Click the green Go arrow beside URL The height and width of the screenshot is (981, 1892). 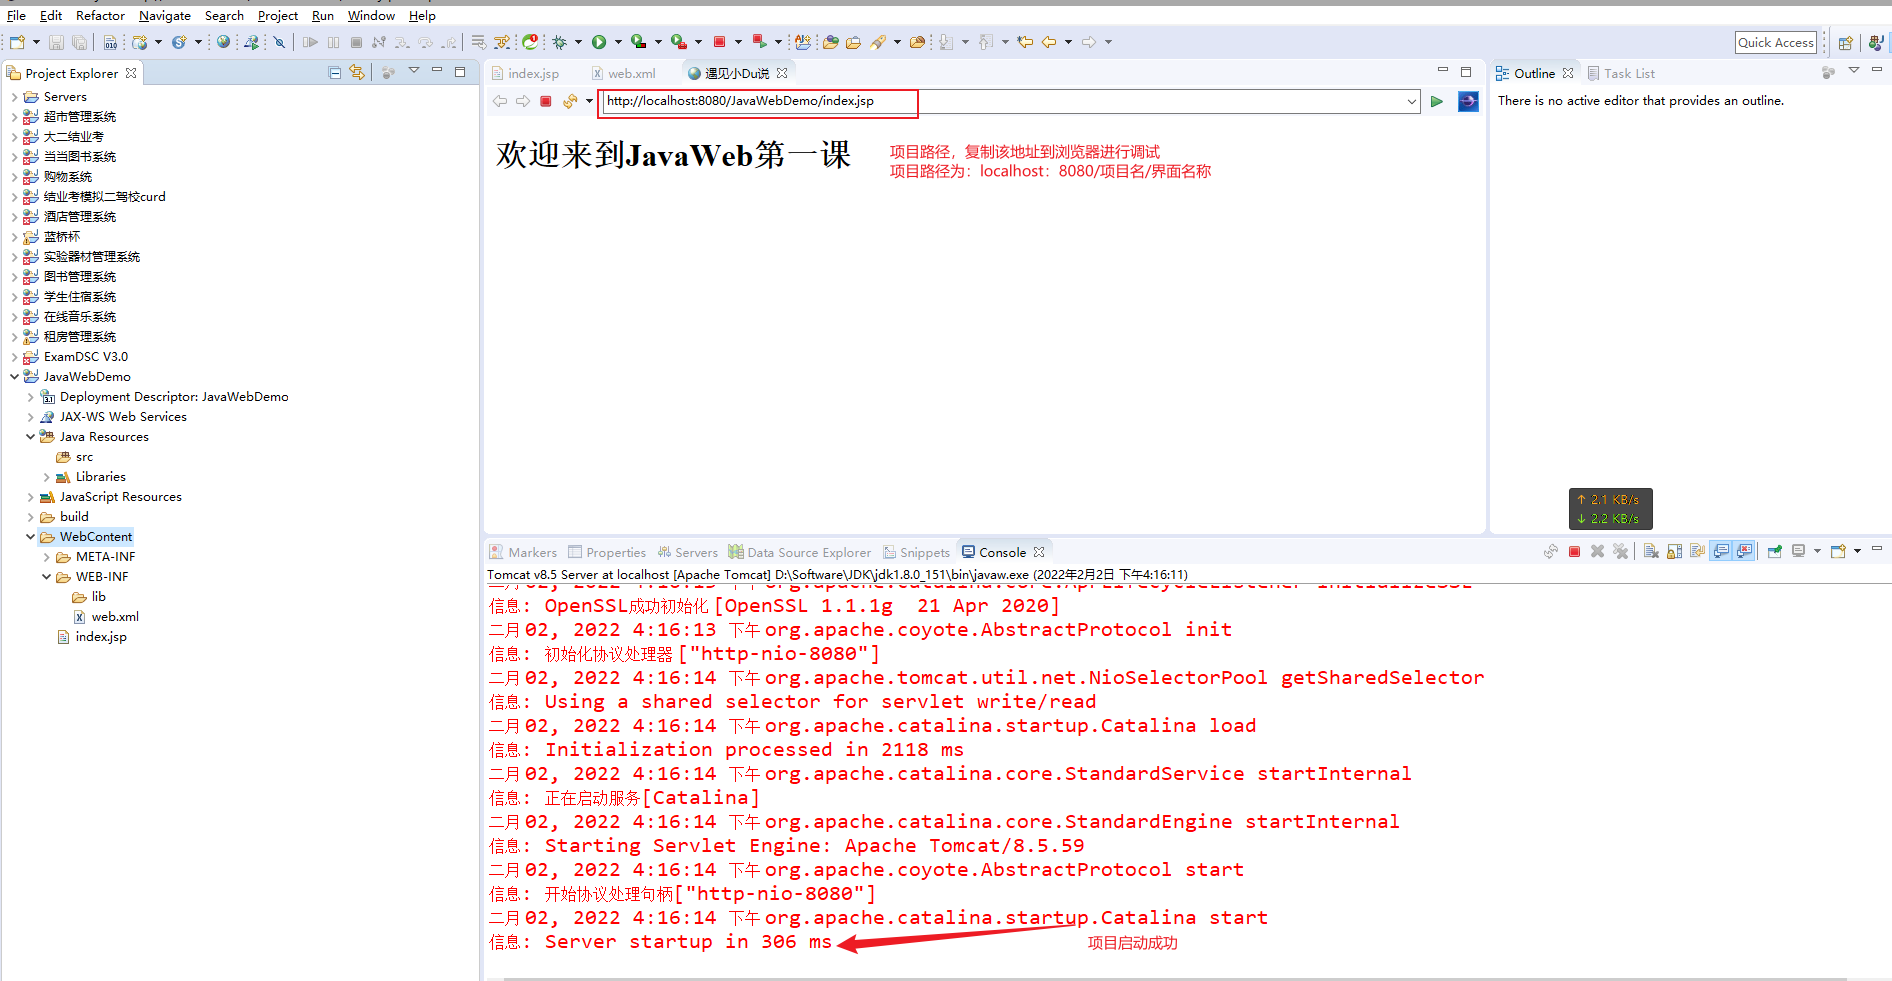[1437, 101]
